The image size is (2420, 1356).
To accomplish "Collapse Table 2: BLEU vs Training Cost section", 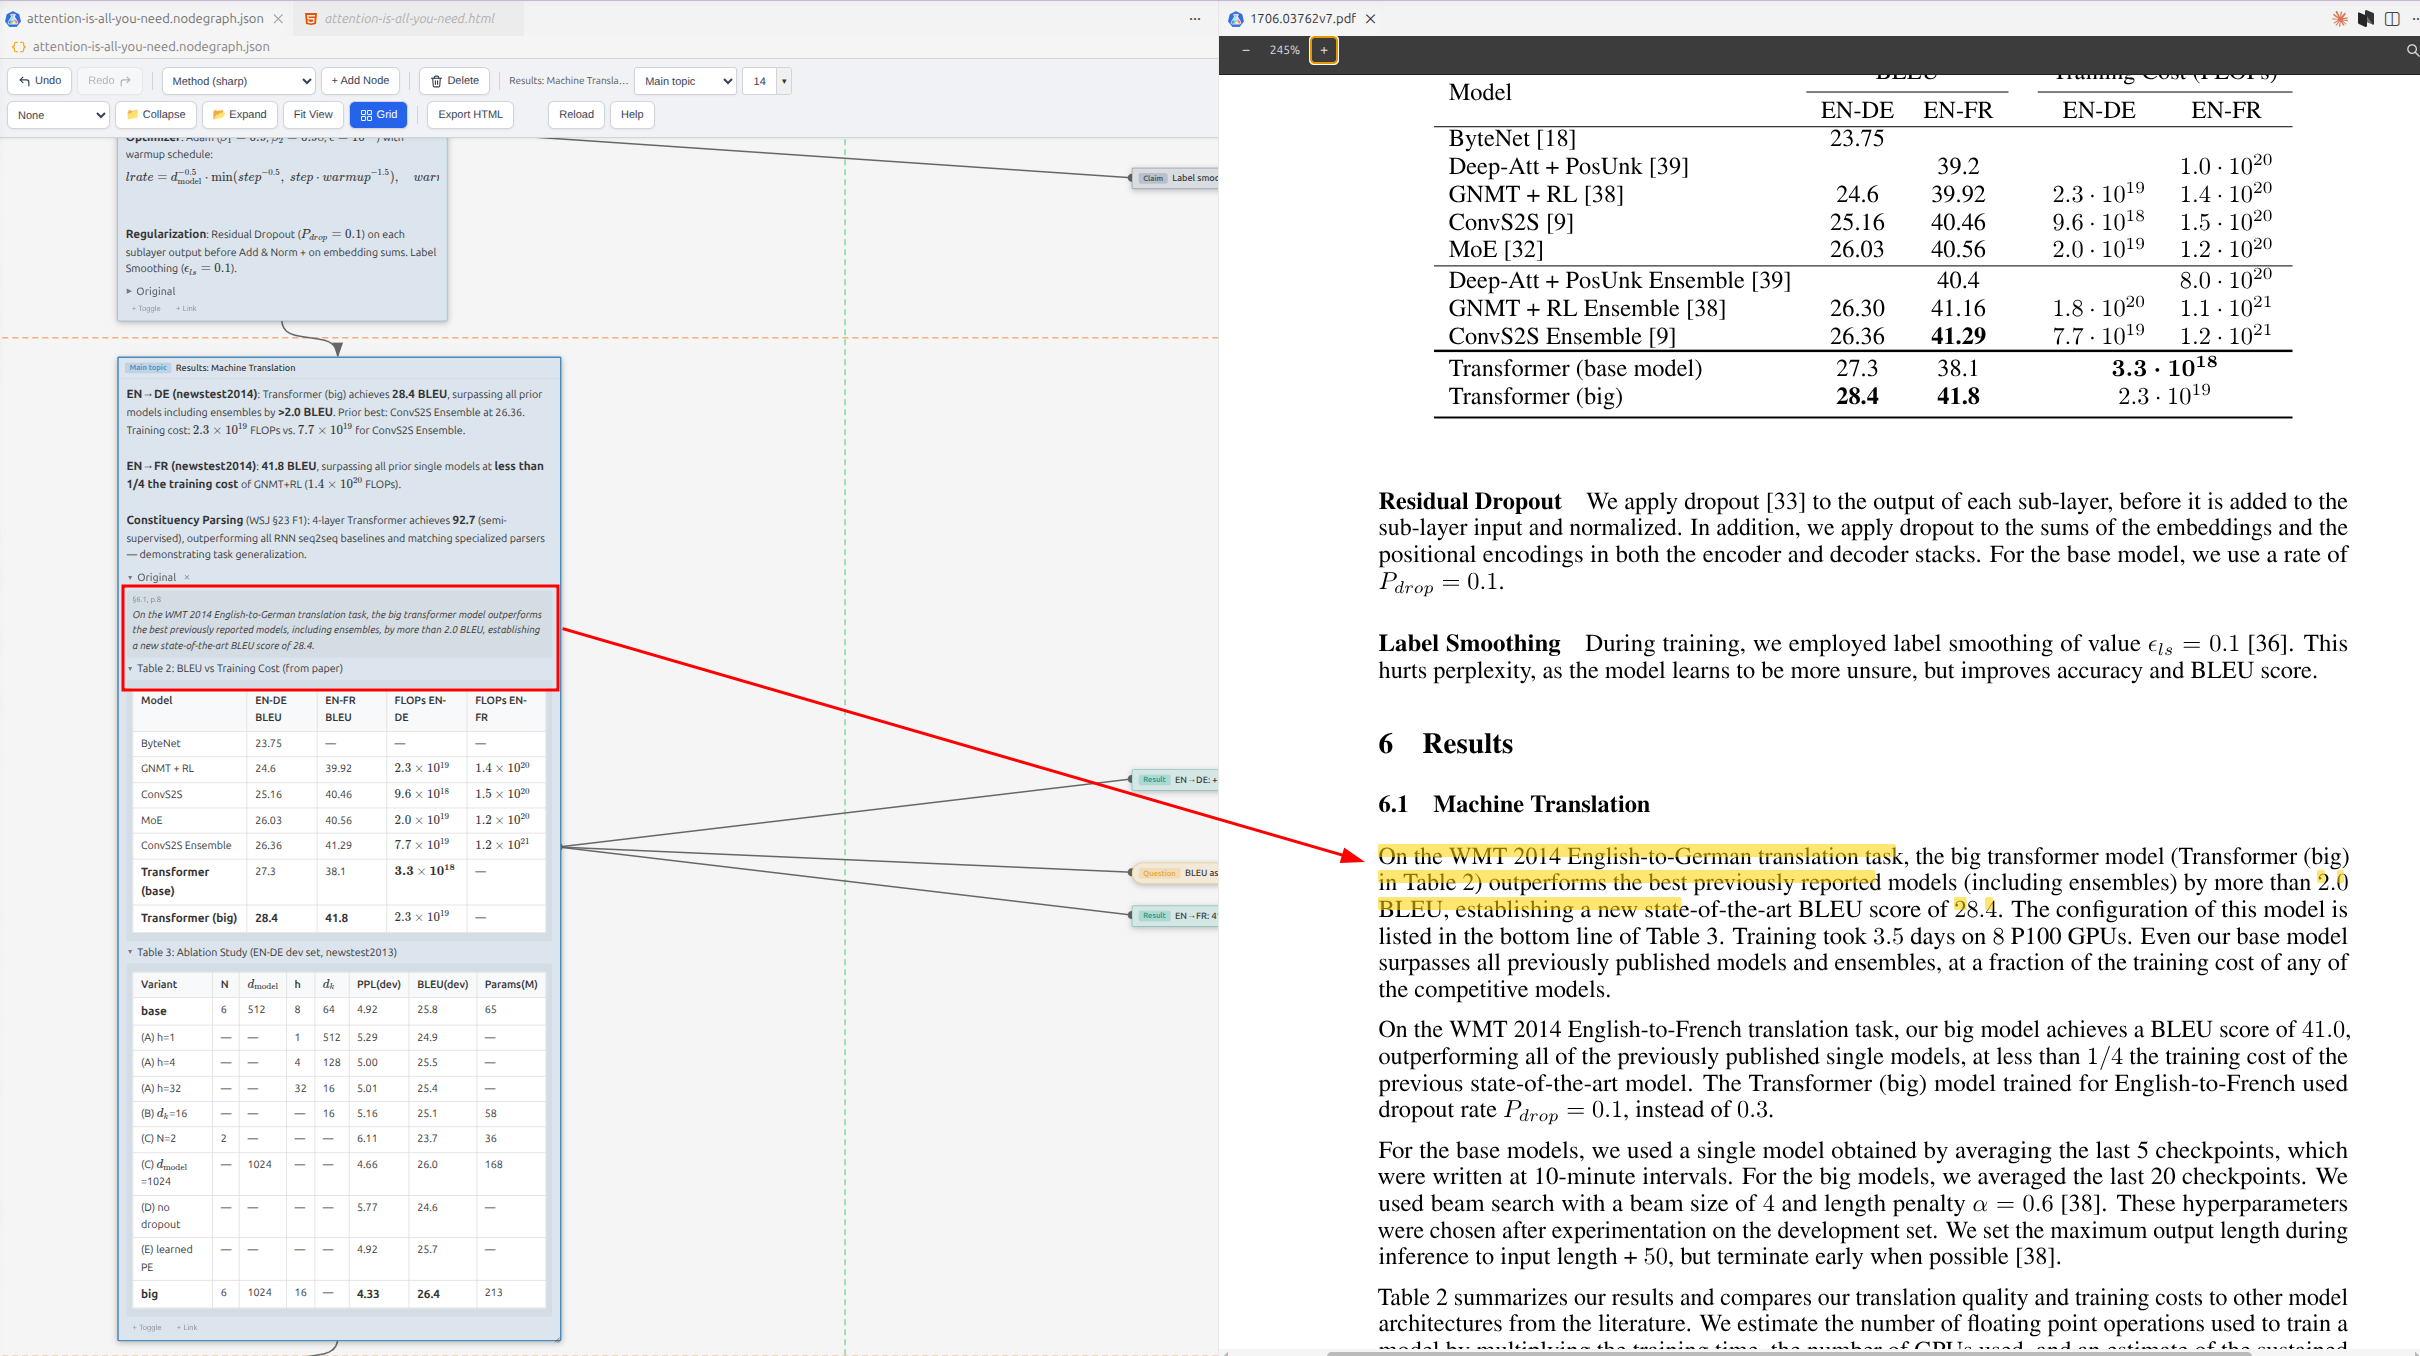I will (x=130, y=669).
